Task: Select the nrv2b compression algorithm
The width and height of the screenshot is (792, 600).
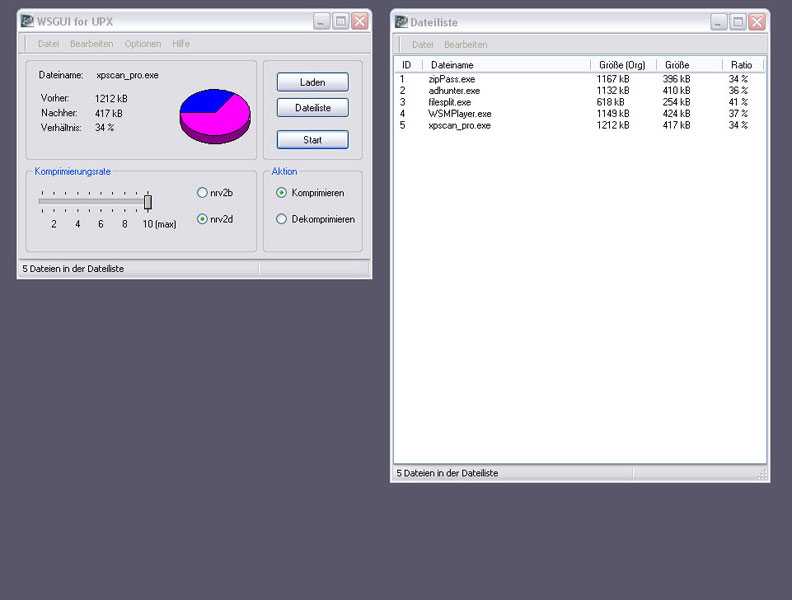Action: tap(203, 193)
